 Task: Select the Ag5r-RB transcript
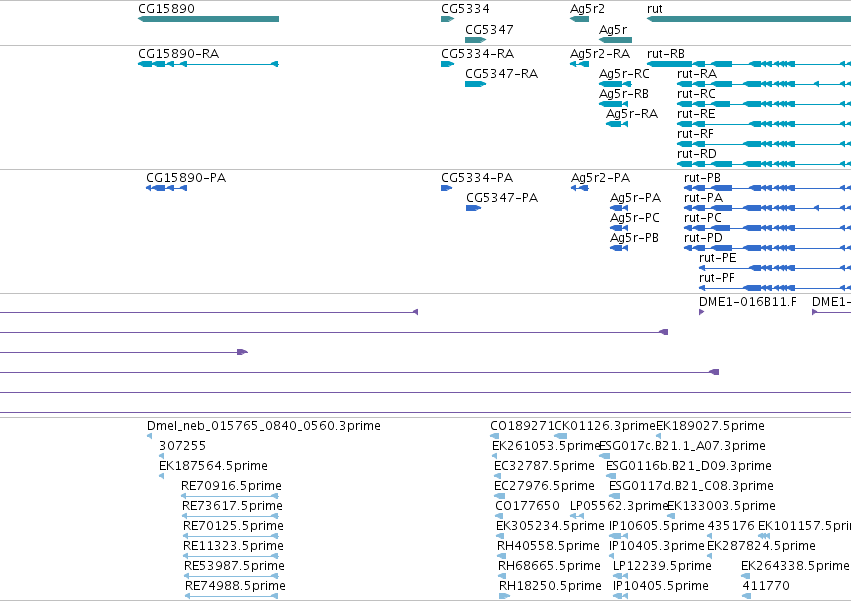coord(613,104)
